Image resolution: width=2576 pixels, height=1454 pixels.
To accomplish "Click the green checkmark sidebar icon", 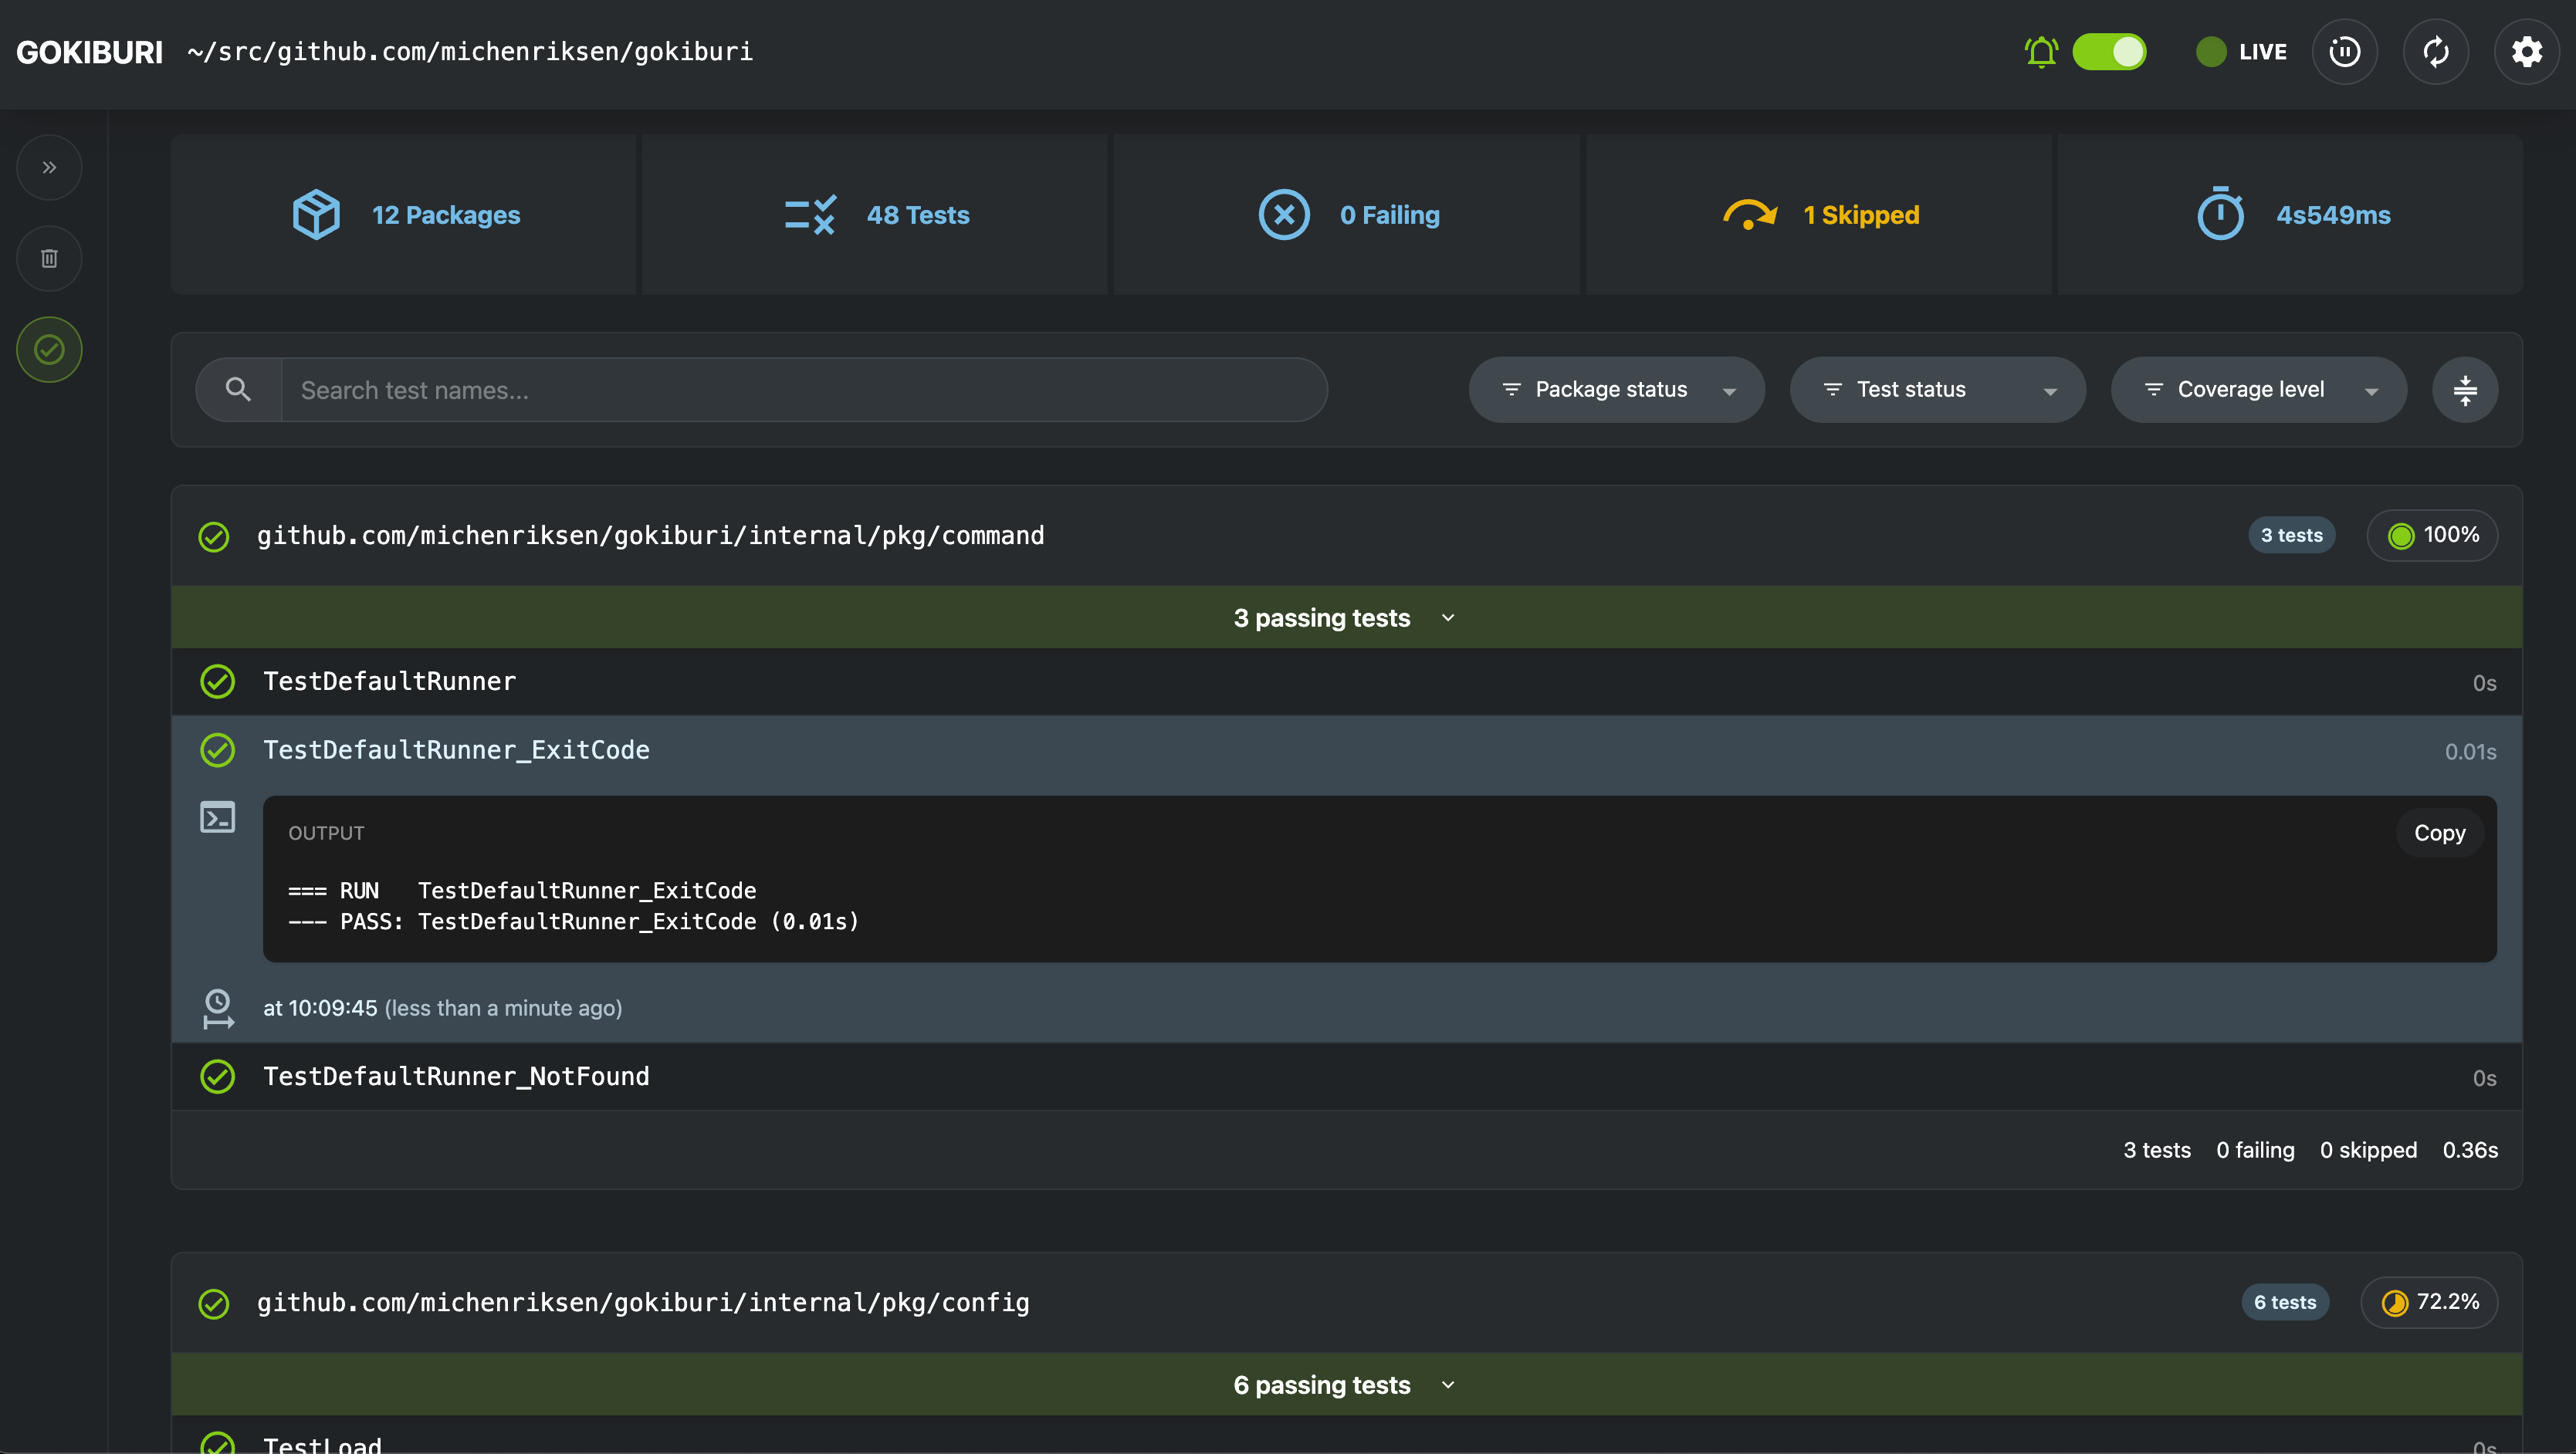I will [x=49, y=349].
